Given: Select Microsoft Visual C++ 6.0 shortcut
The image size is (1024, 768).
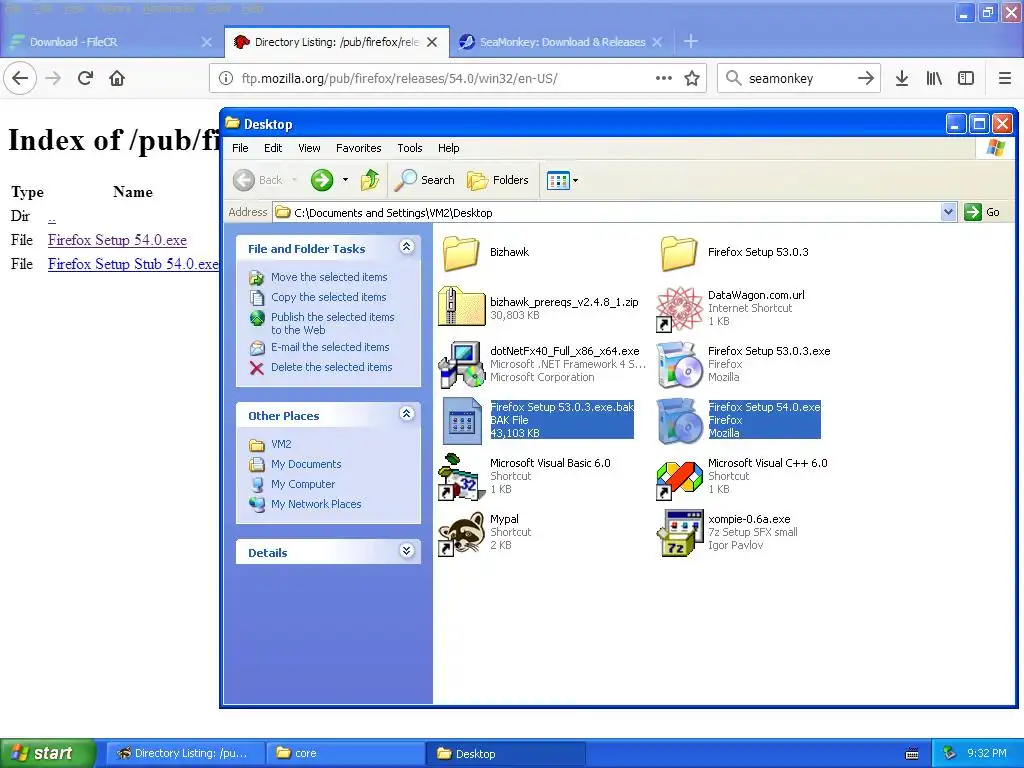Looking at the screenshot, I should click(743, 476).
